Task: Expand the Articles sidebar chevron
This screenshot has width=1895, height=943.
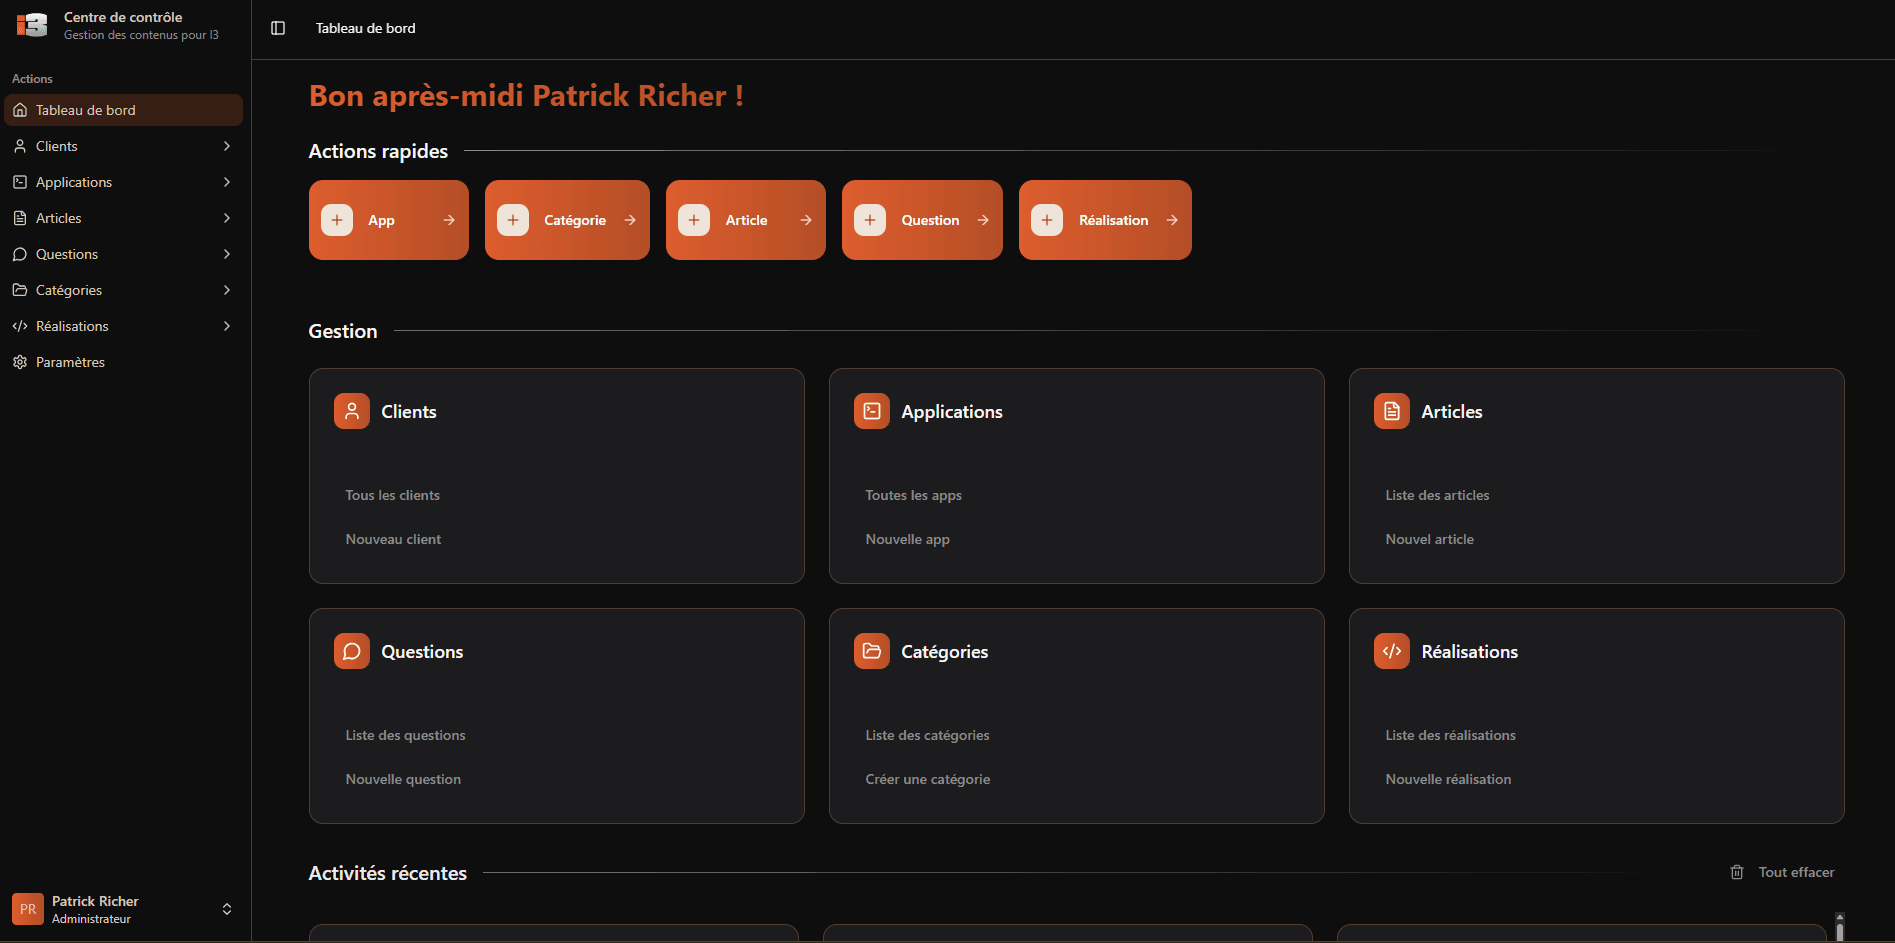Action: pos(227,218)
